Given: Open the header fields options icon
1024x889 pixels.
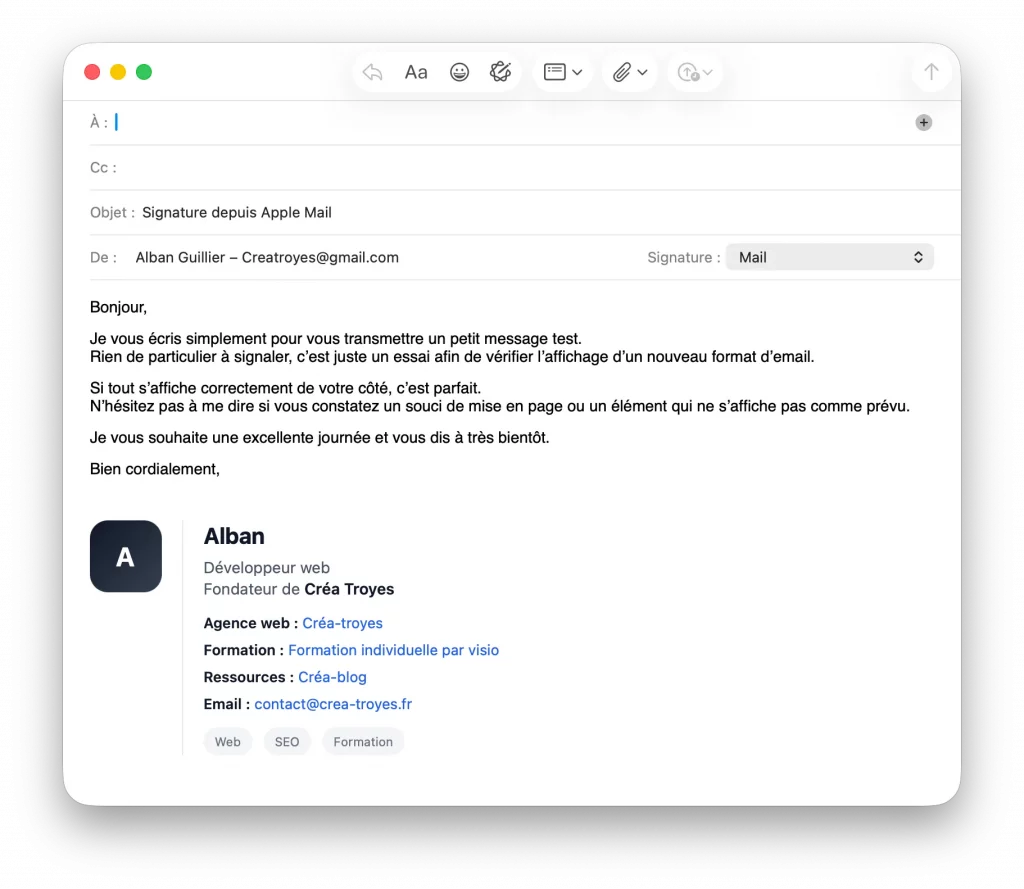Looking at the screenshot, I should [555, 71].
